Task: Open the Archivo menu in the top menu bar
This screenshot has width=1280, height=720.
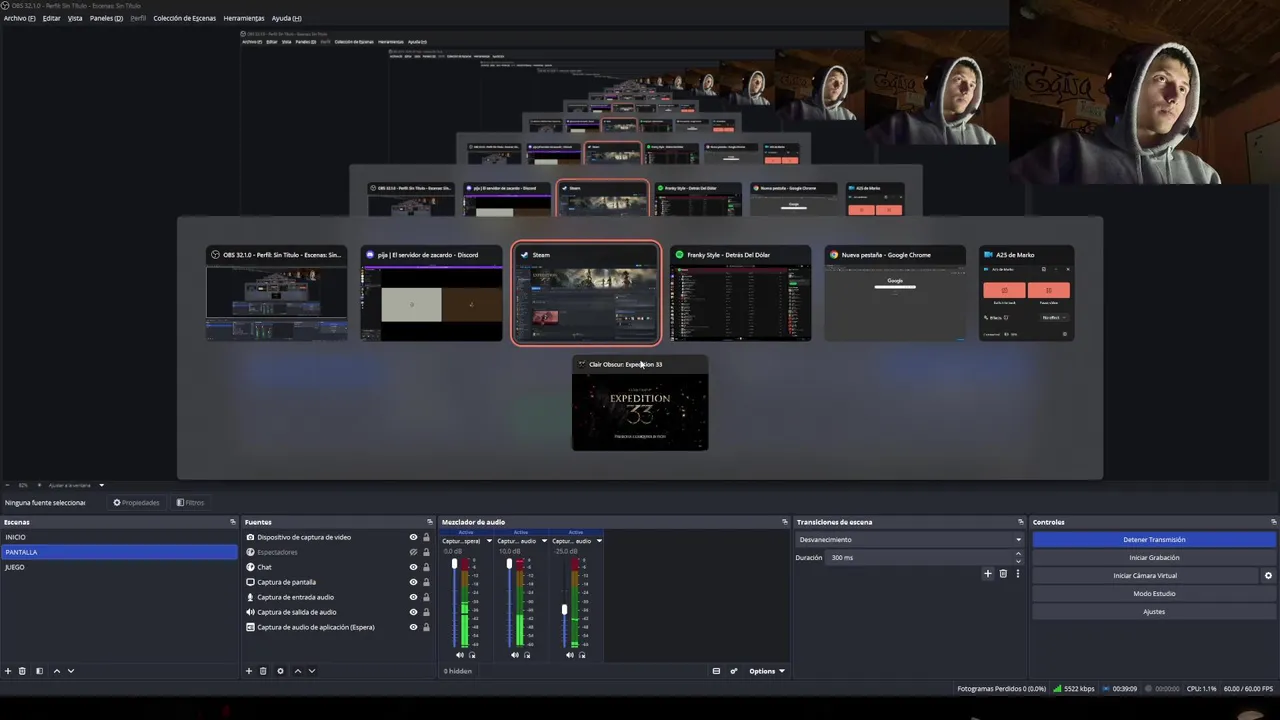Action: [19, 18]
